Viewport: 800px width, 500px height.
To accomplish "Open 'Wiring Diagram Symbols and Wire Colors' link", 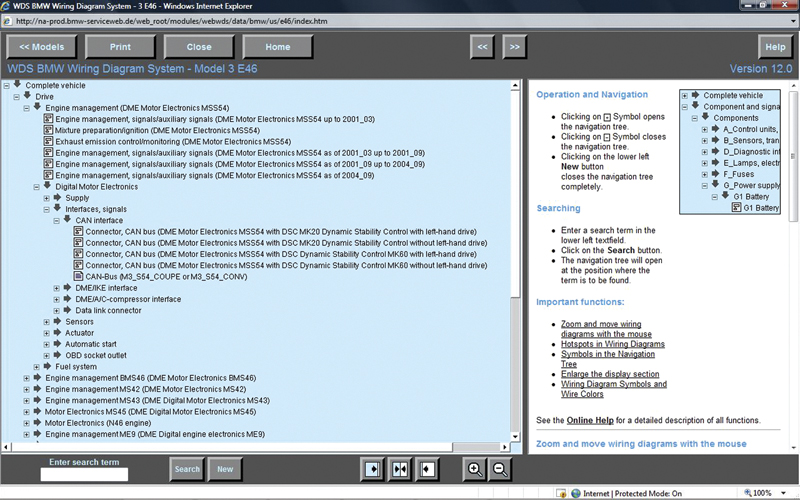I will [614, 389].
